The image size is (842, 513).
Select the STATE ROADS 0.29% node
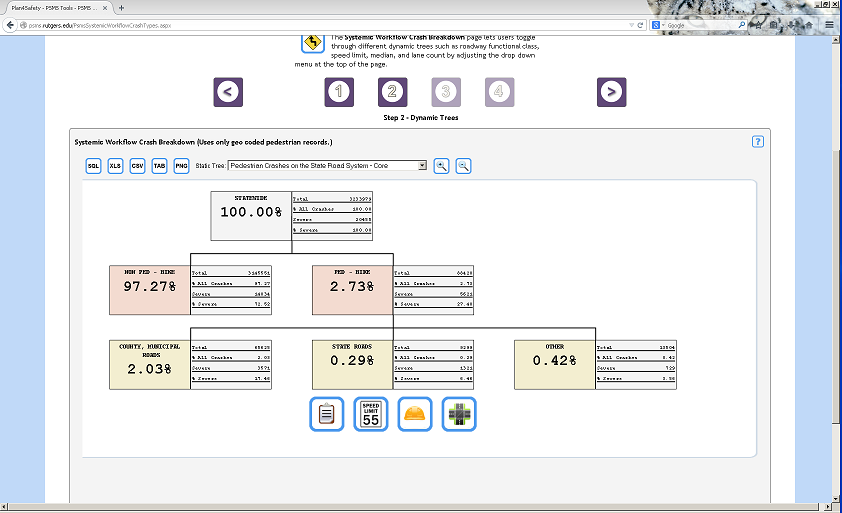point(352,365)
